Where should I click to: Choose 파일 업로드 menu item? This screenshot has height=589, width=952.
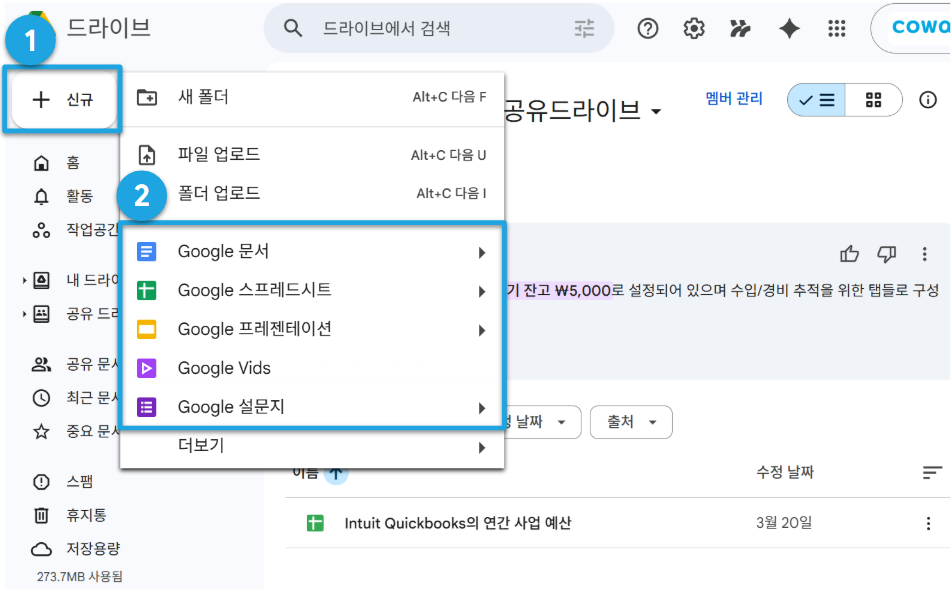tap(312, 155)
